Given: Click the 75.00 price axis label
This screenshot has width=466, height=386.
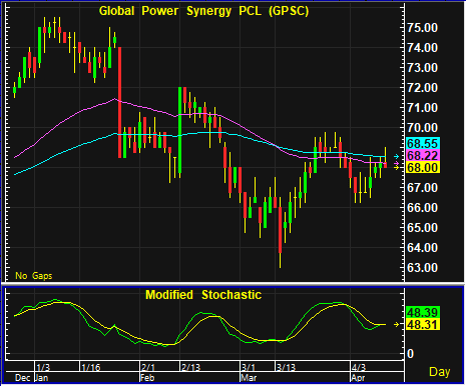Looking at the screenshot, I should [x=422, y=28].
